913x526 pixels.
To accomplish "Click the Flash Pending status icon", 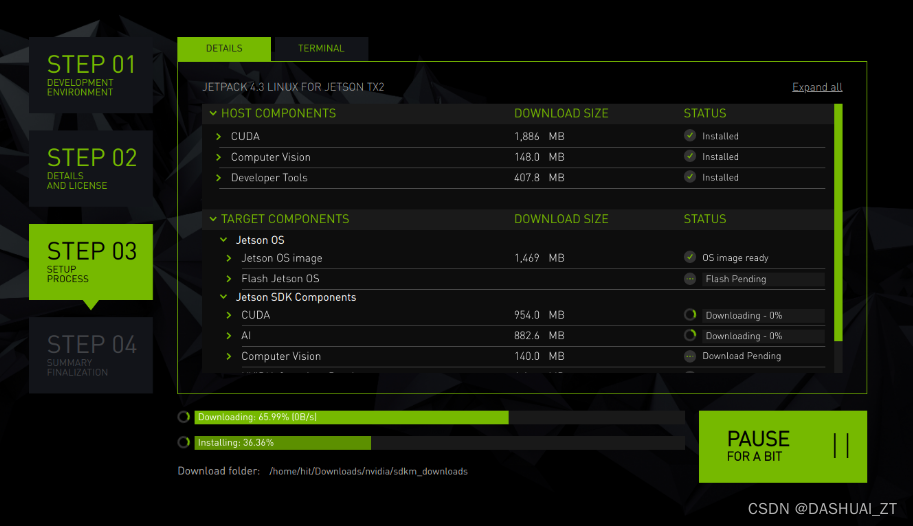I will point(690,279).
